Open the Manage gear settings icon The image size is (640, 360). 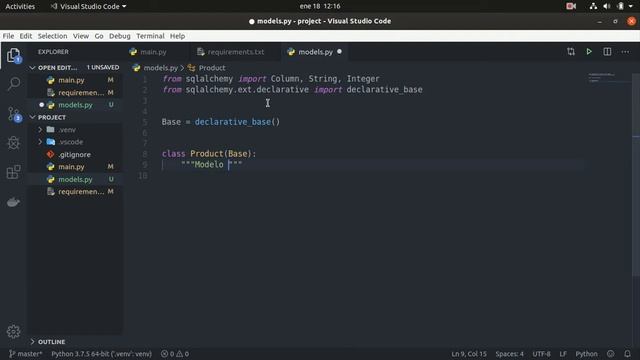pos(13,331)
